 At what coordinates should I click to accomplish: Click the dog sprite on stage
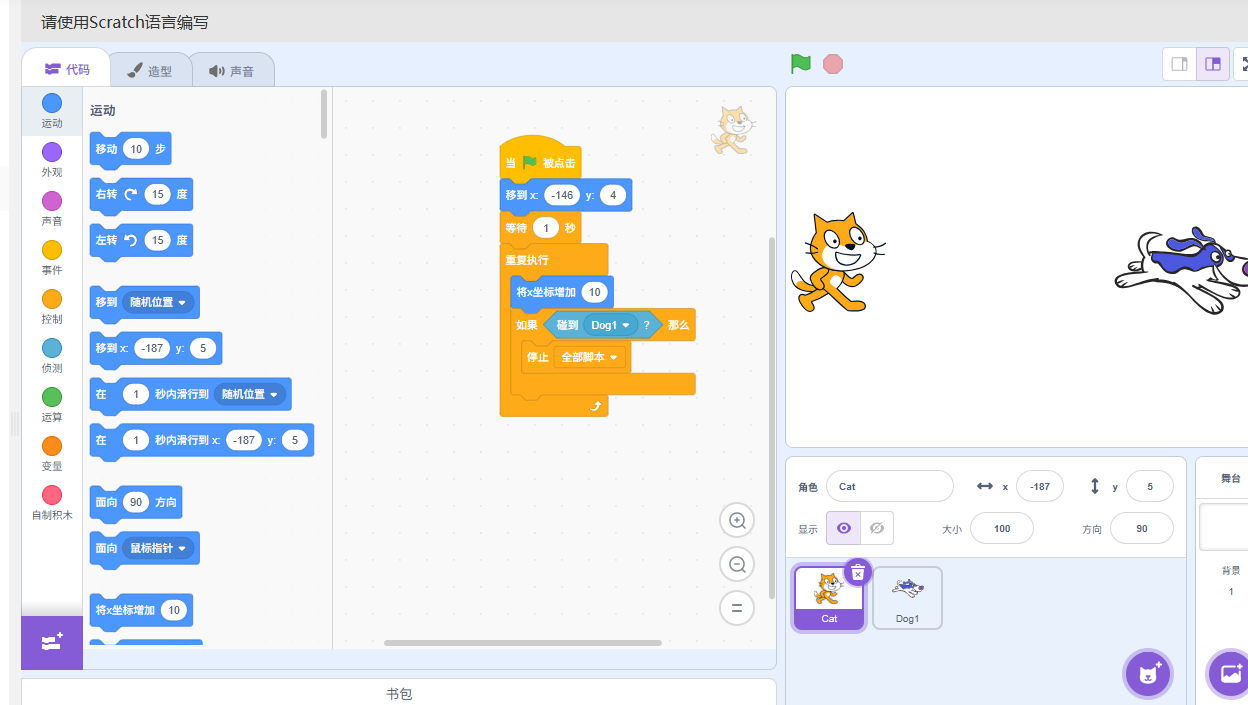point(1182,270)
